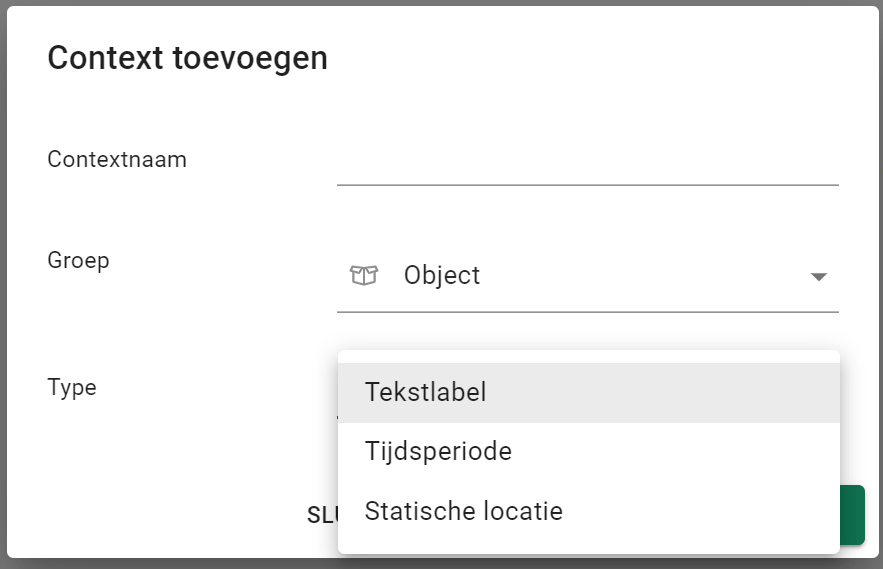
Task: Click the box icon beside Object
Action: click(x=363, y=275)
